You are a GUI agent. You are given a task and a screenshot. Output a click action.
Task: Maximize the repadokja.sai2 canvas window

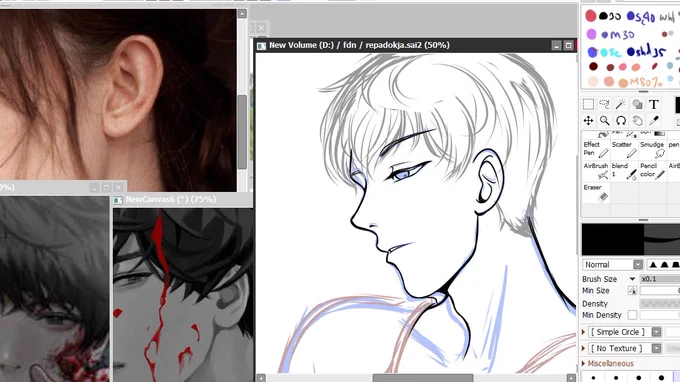(568, 46)
